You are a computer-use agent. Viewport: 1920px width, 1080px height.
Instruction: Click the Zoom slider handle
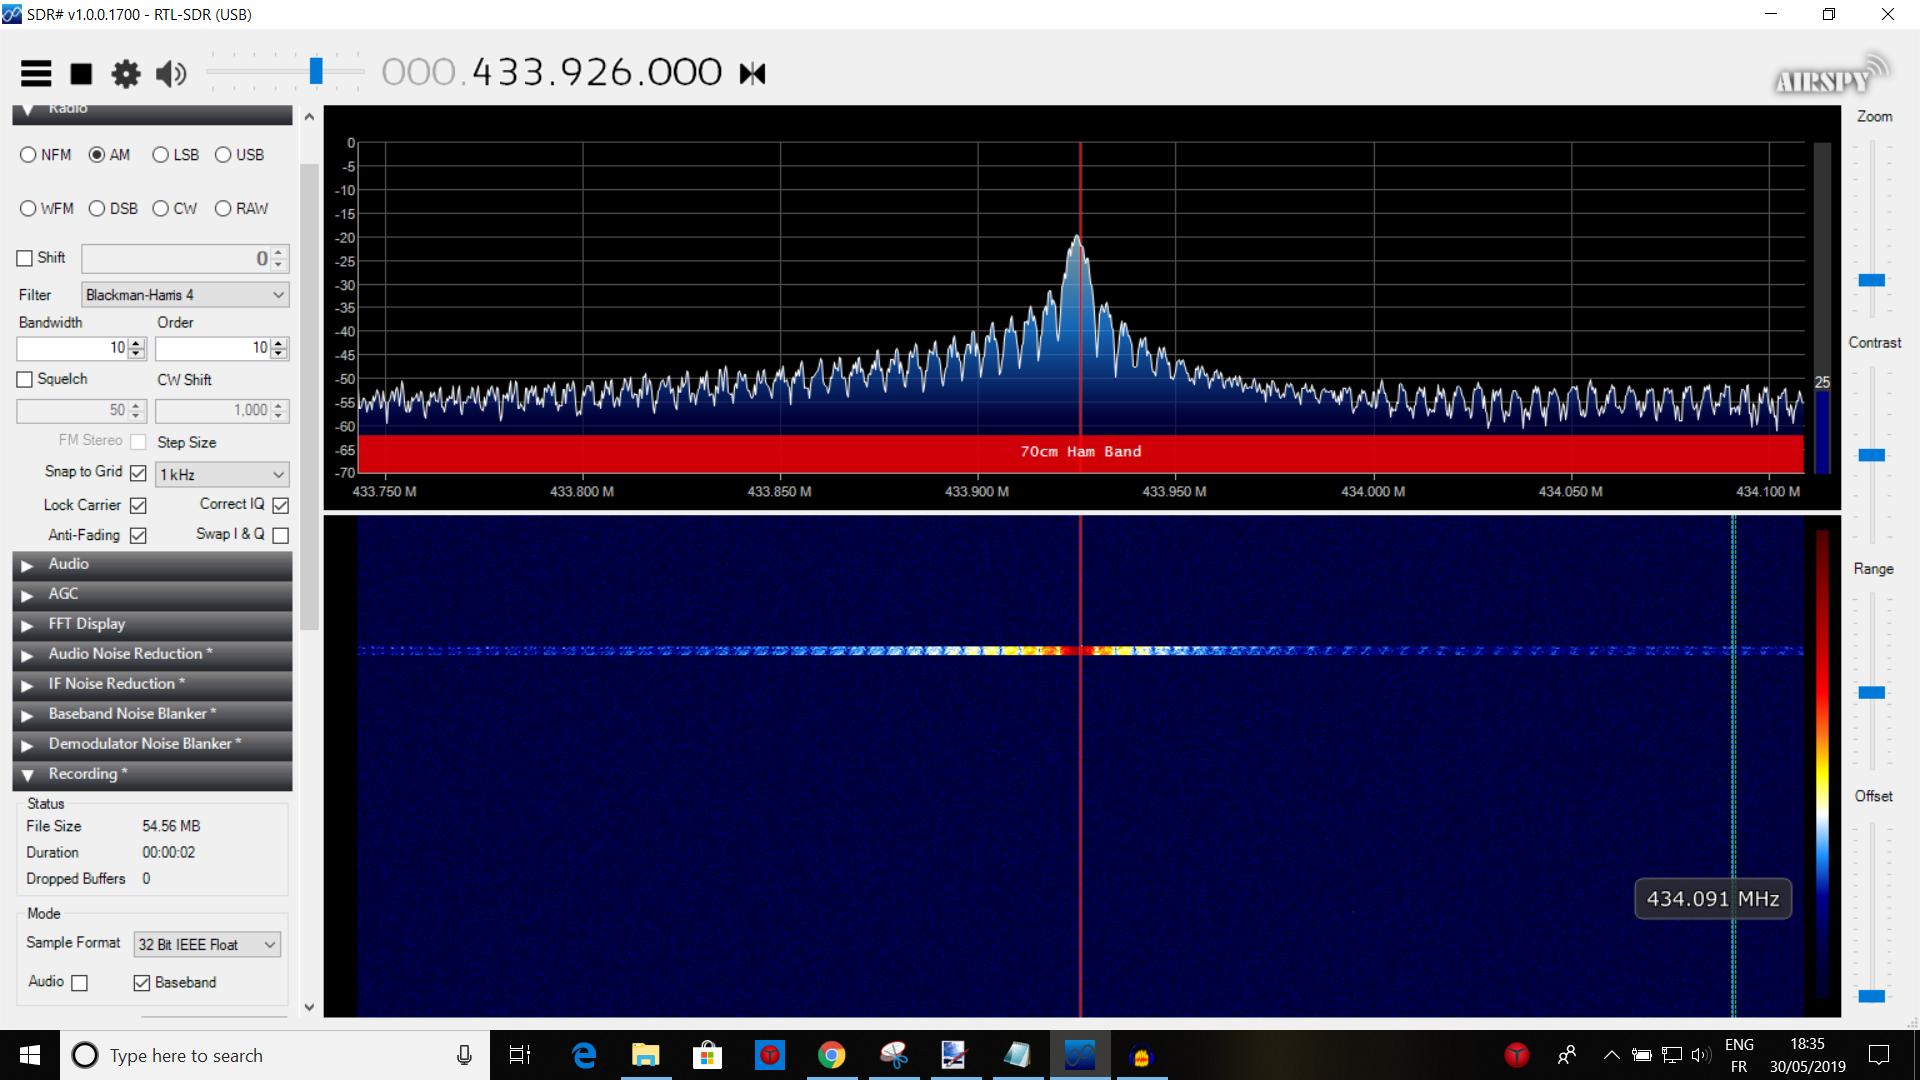(x=1871, y=280)
